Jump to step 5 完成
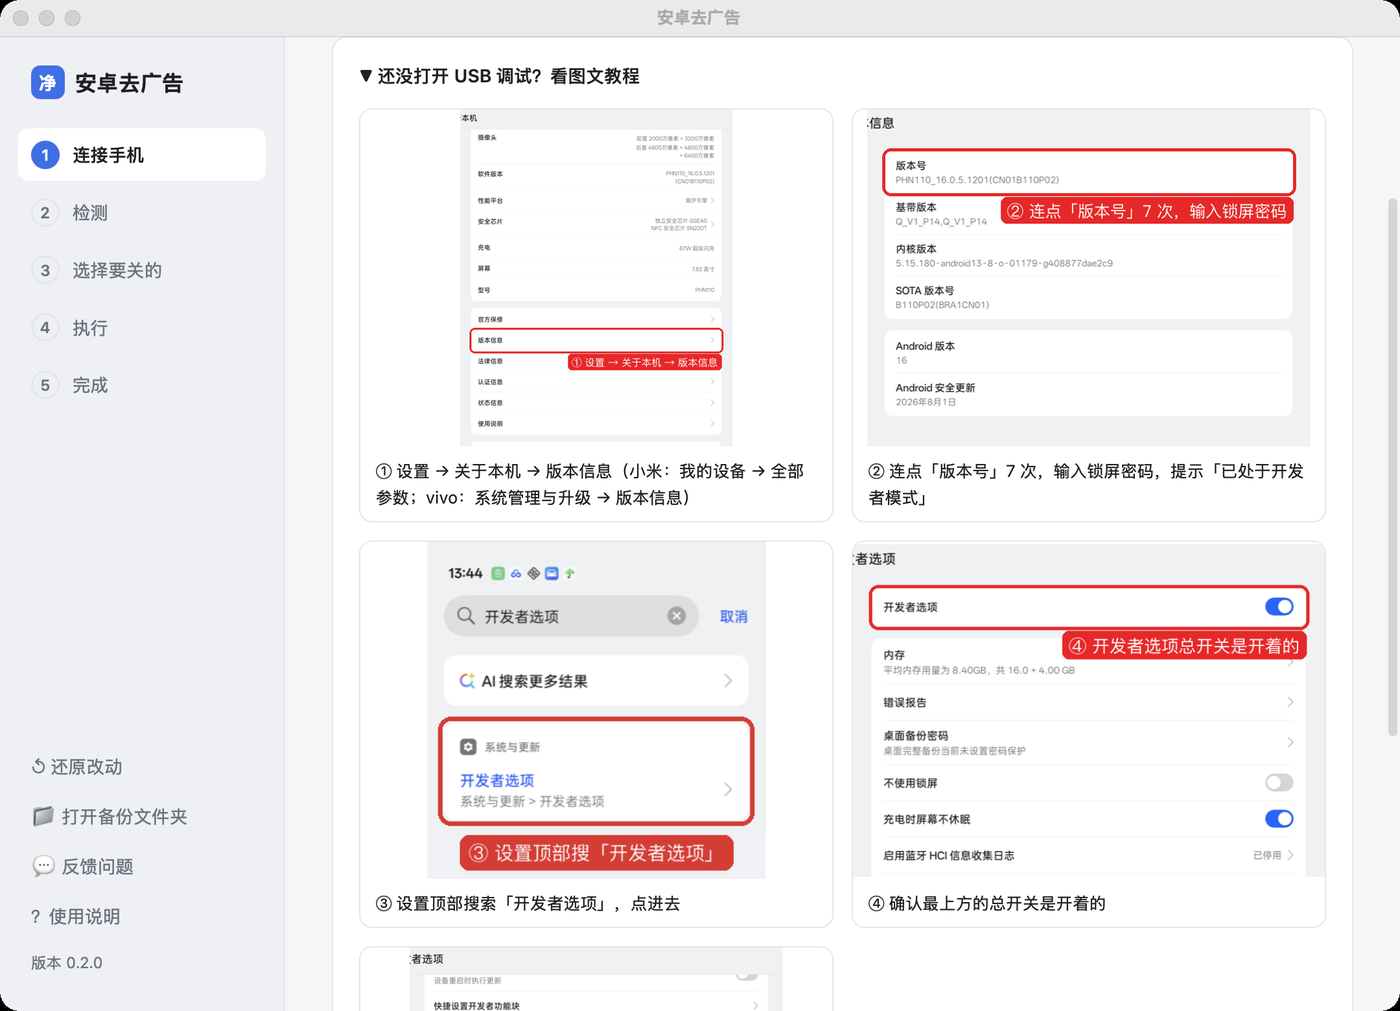This screenshot has width=1400, height=1011. [x=142, y=385]
